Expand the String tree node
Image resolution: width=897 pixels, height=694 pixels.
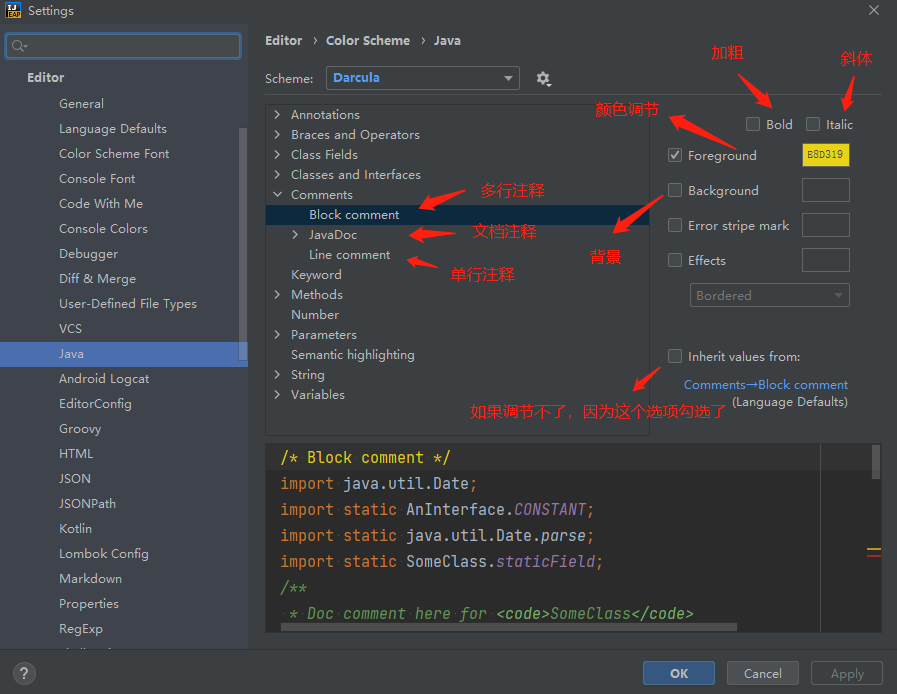(x=277, y=375)
